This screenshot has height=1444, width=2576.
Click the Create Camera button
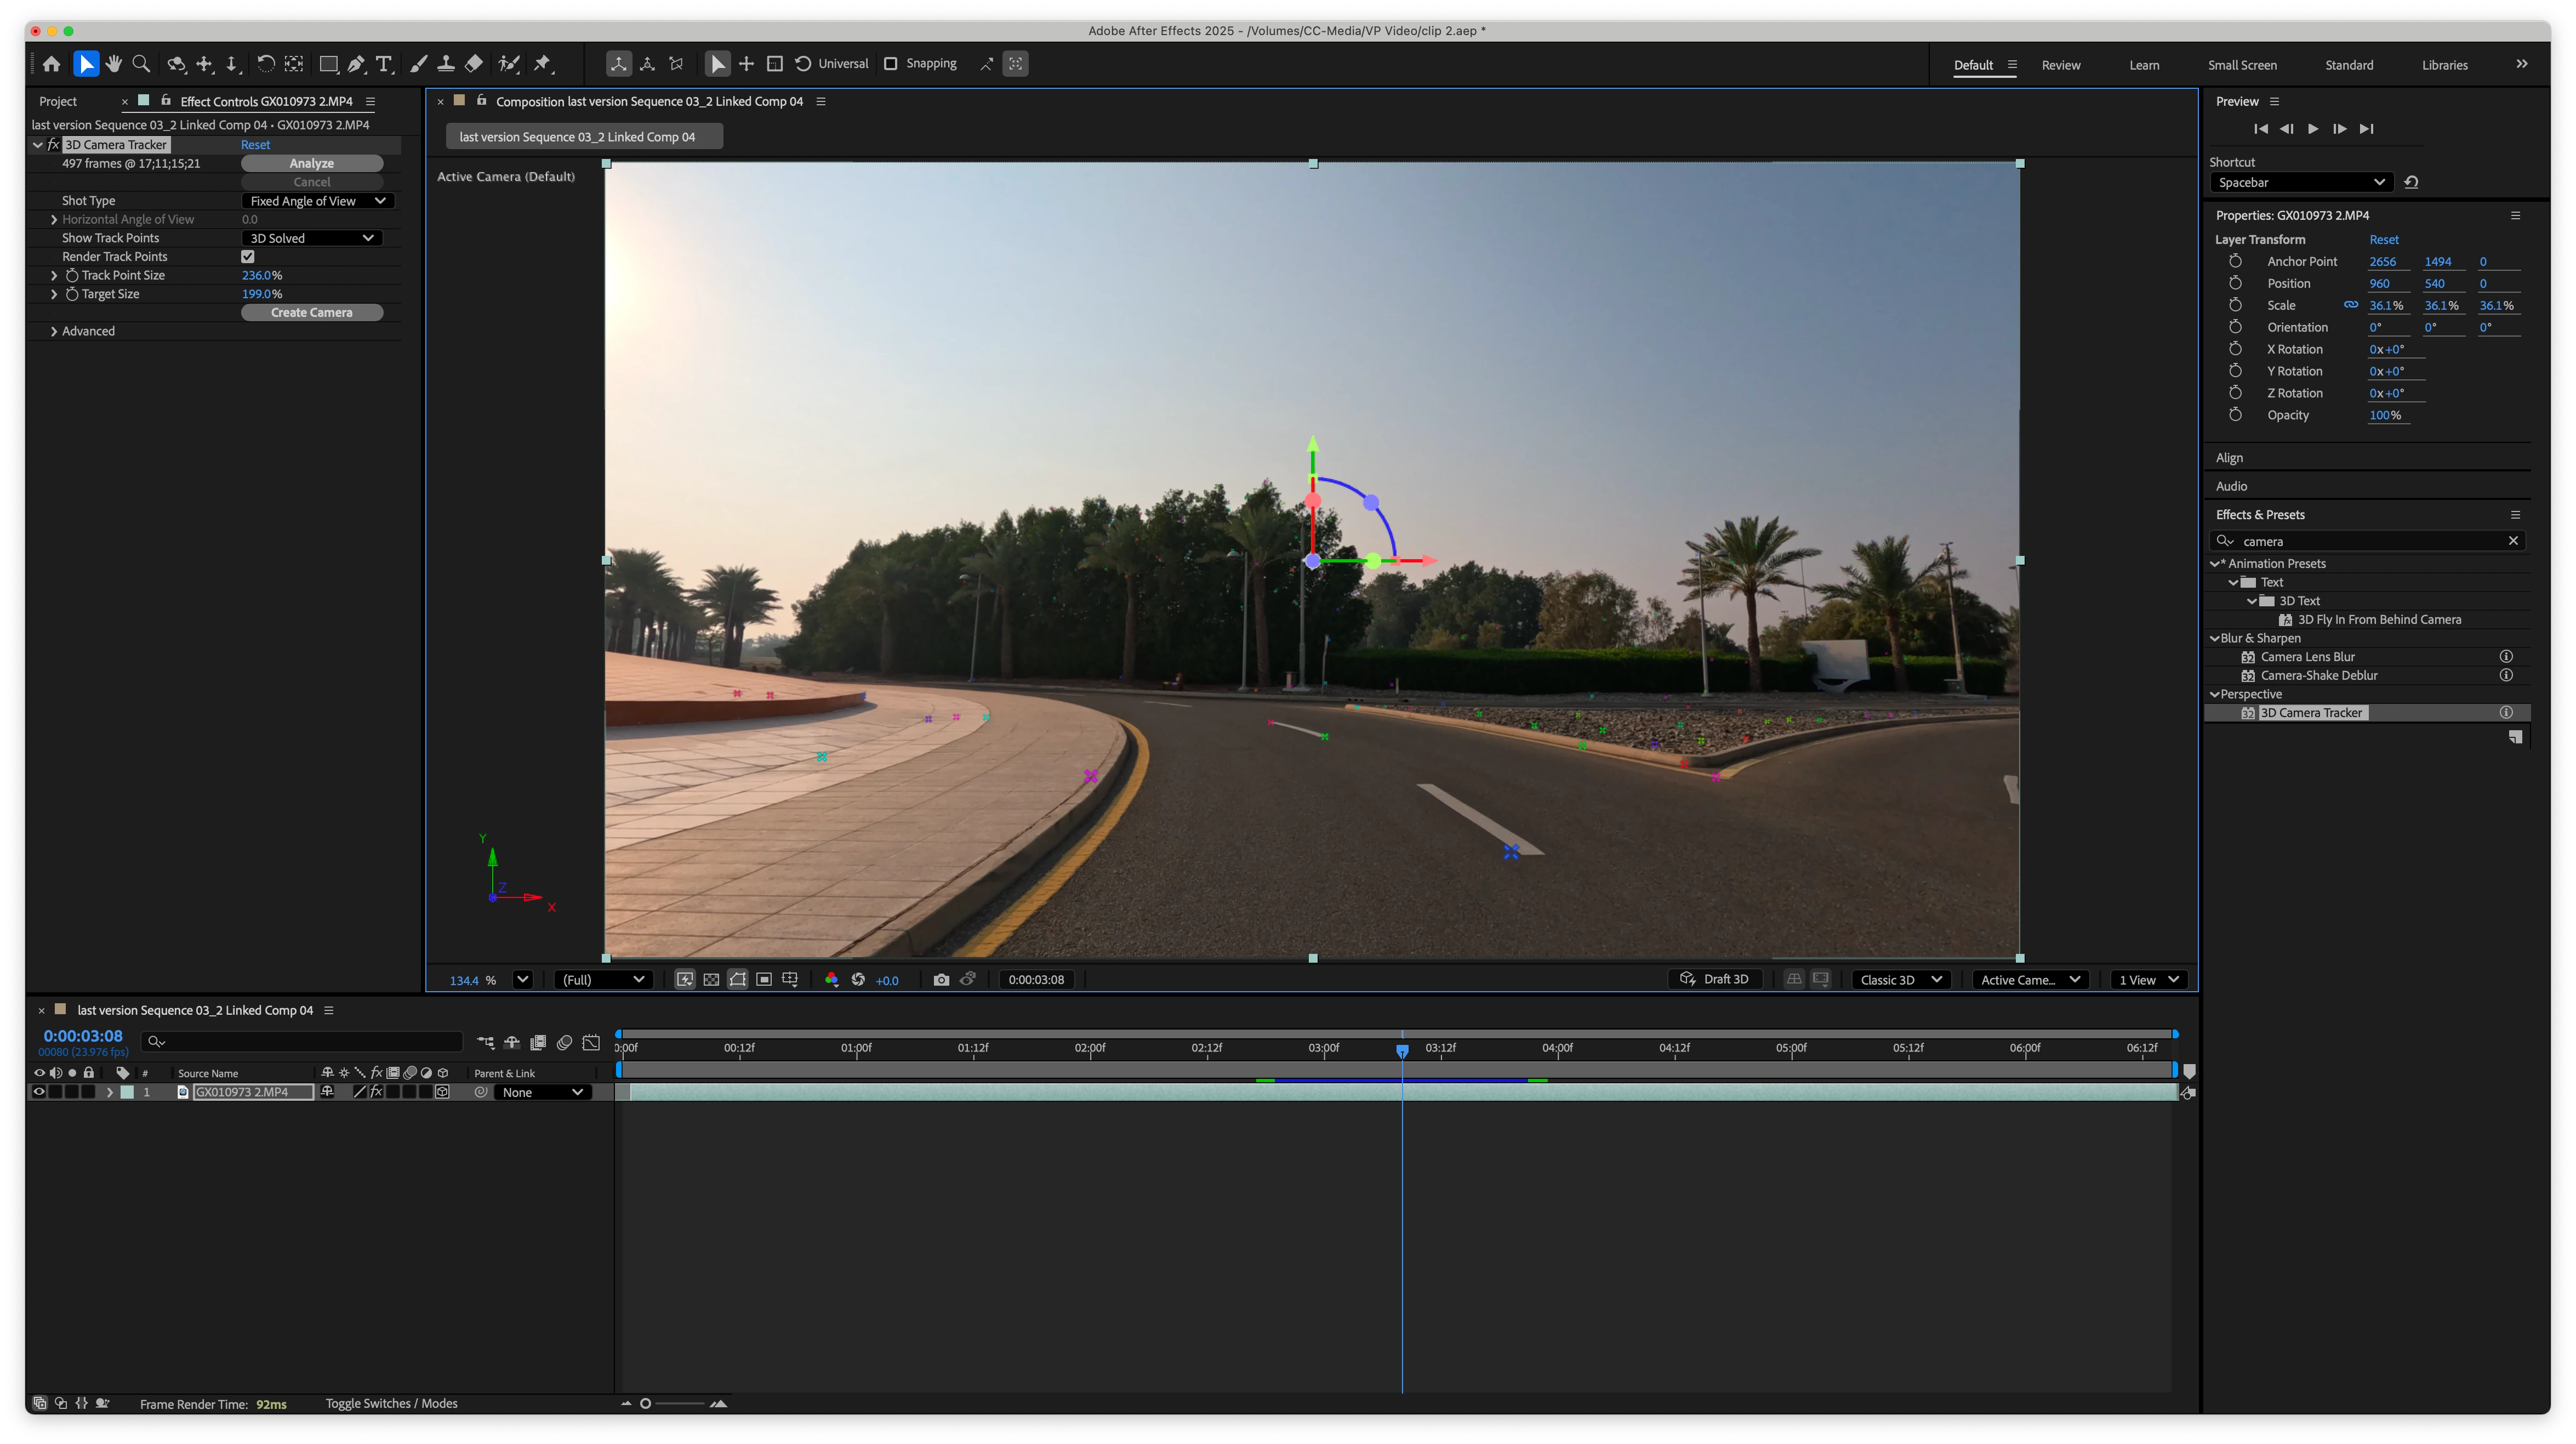[x=312, y=313]
